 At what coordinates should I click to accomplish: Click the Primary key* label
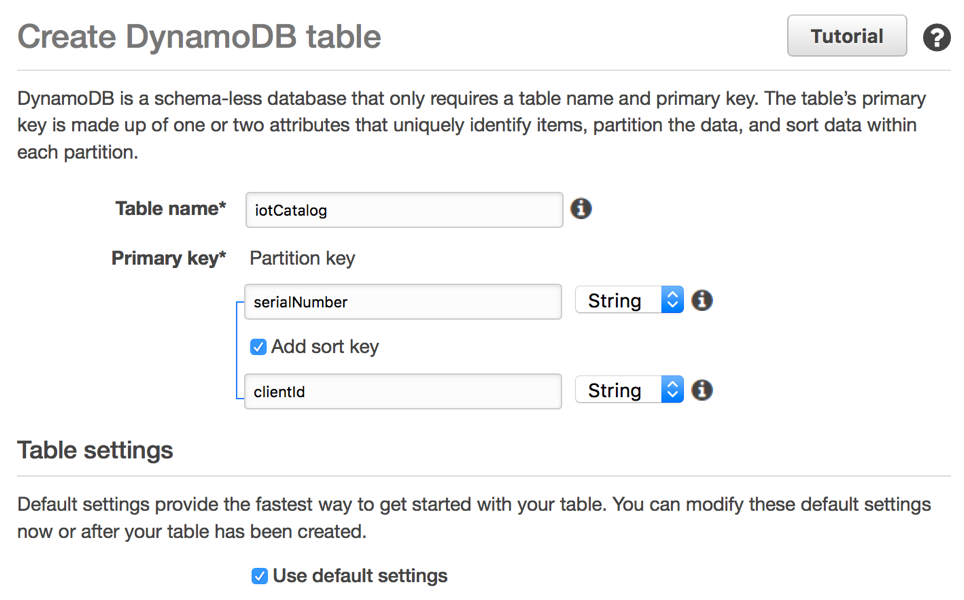(168, 259)
